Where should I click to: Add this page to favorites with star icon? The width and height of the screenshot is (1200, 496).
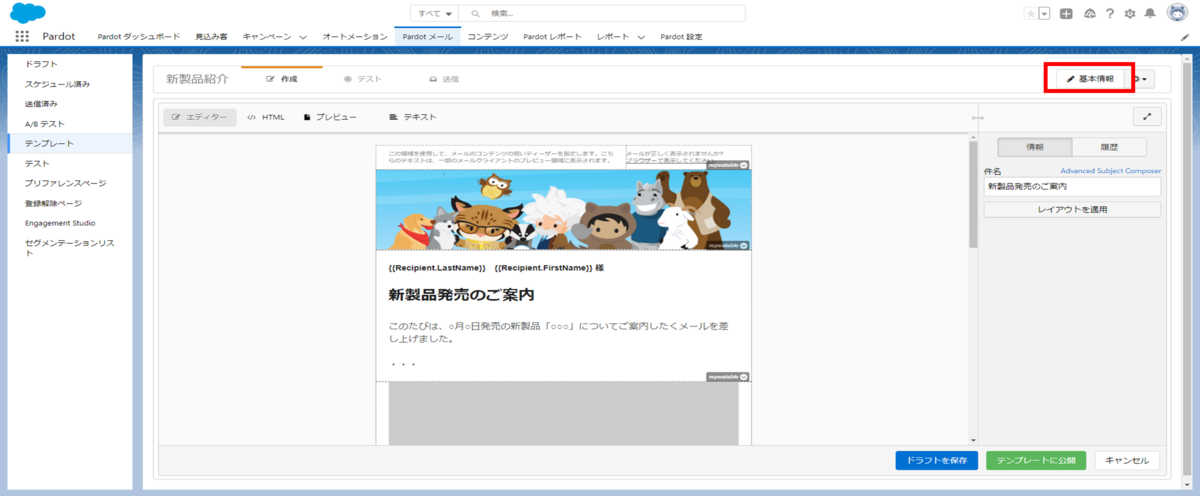1030,14
